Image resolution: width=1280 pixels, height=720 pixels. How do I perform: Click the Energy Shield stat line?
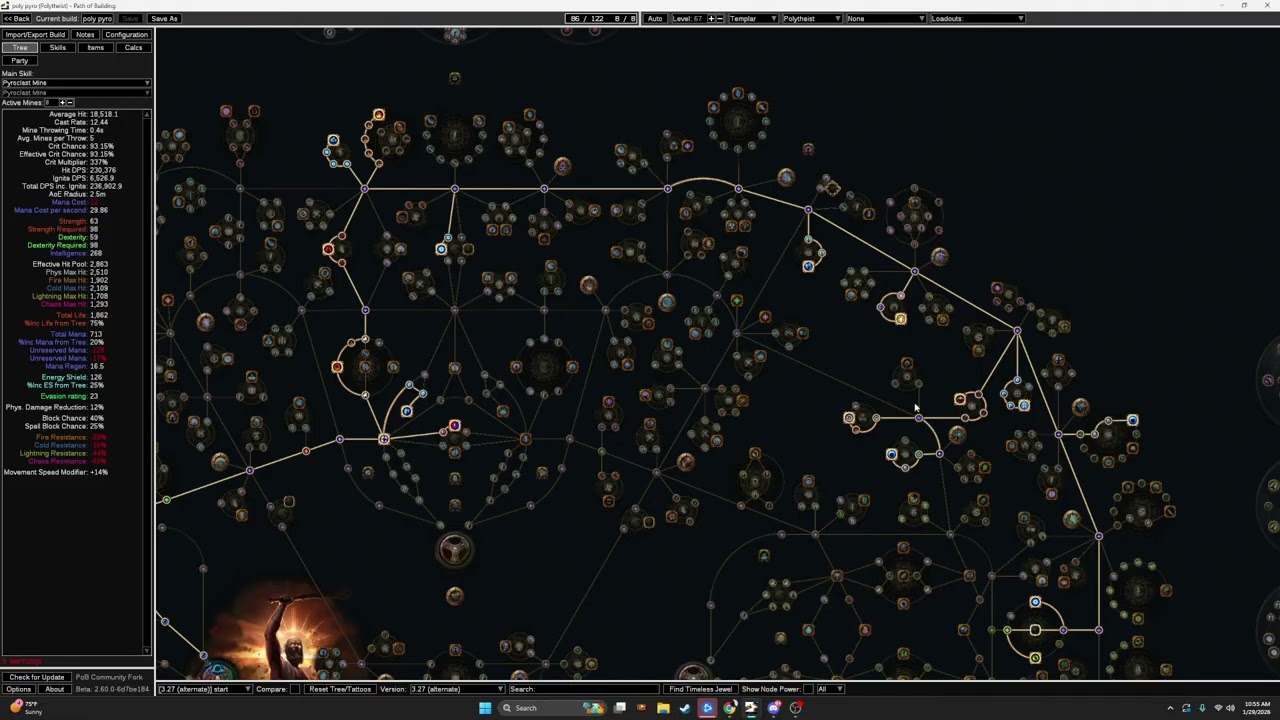click(79, 377)
